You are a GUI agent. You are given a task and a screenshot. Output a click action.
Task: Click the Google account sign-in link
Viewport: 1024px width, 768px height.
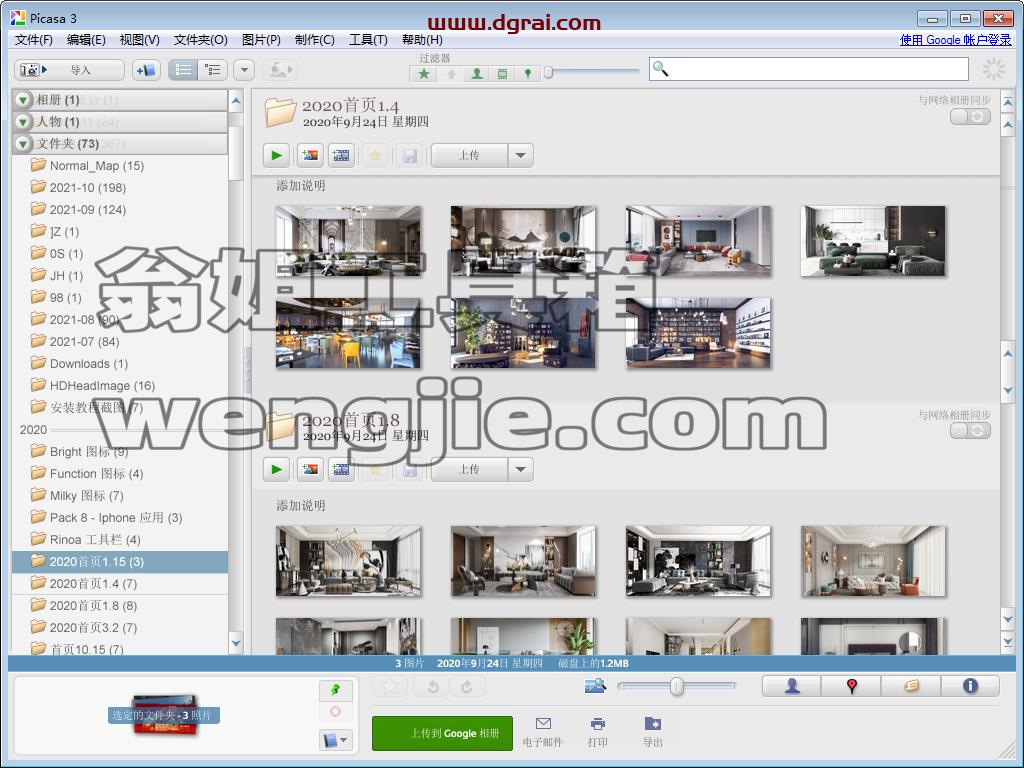tap(955, 40)
